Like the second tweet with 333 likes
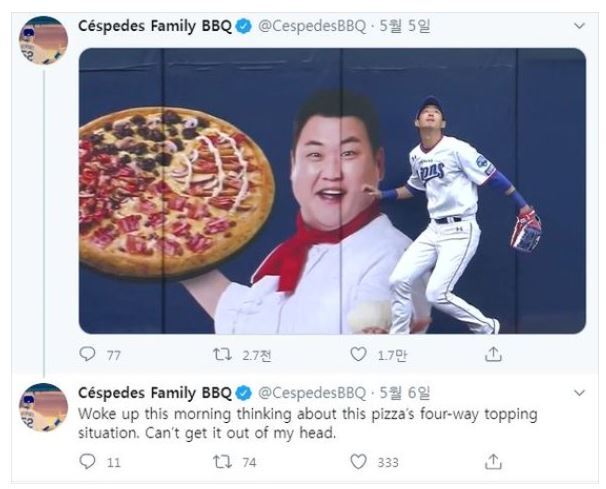The height and width of the screenshot is (489, 606). point(358,461)
